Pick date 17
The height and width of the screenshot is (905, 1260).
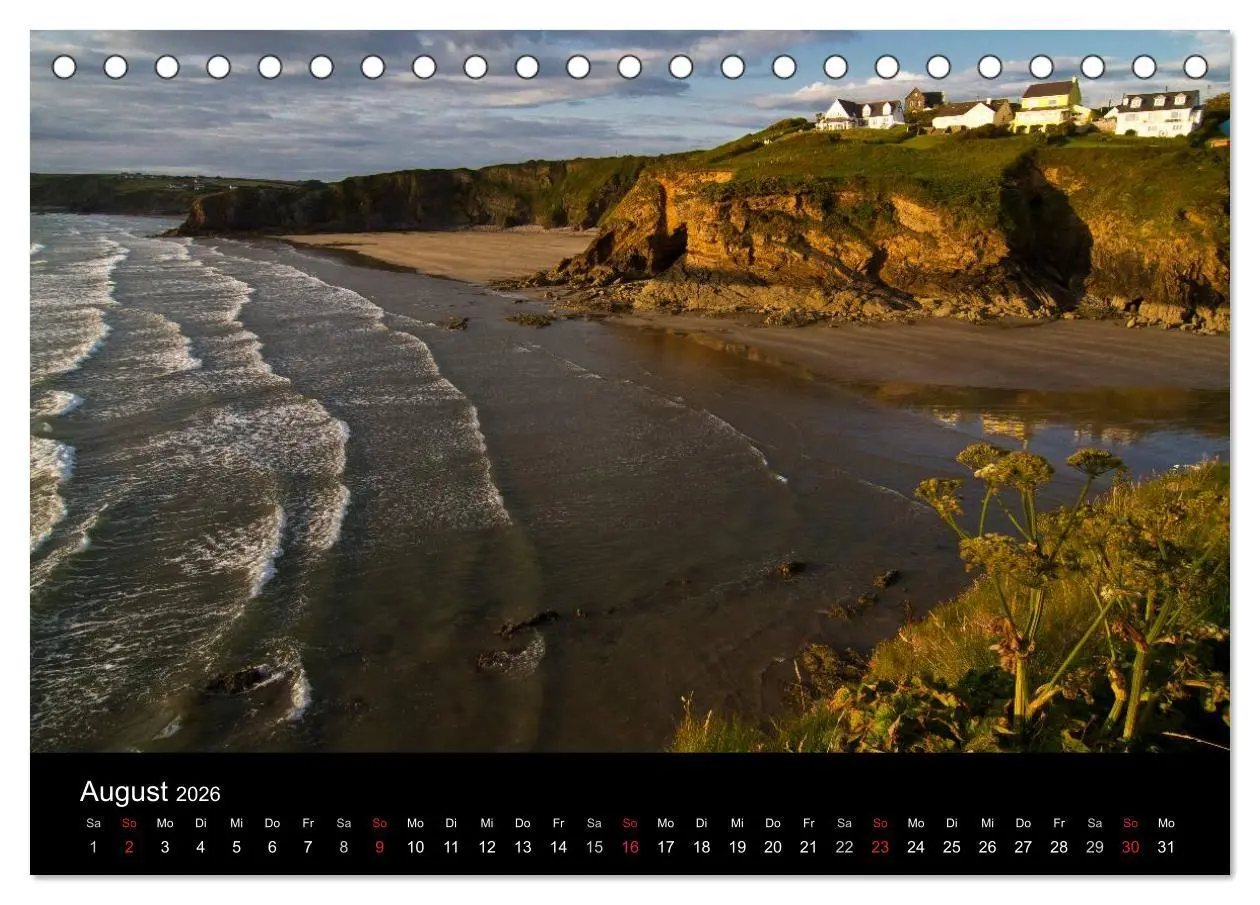(666, 847)
